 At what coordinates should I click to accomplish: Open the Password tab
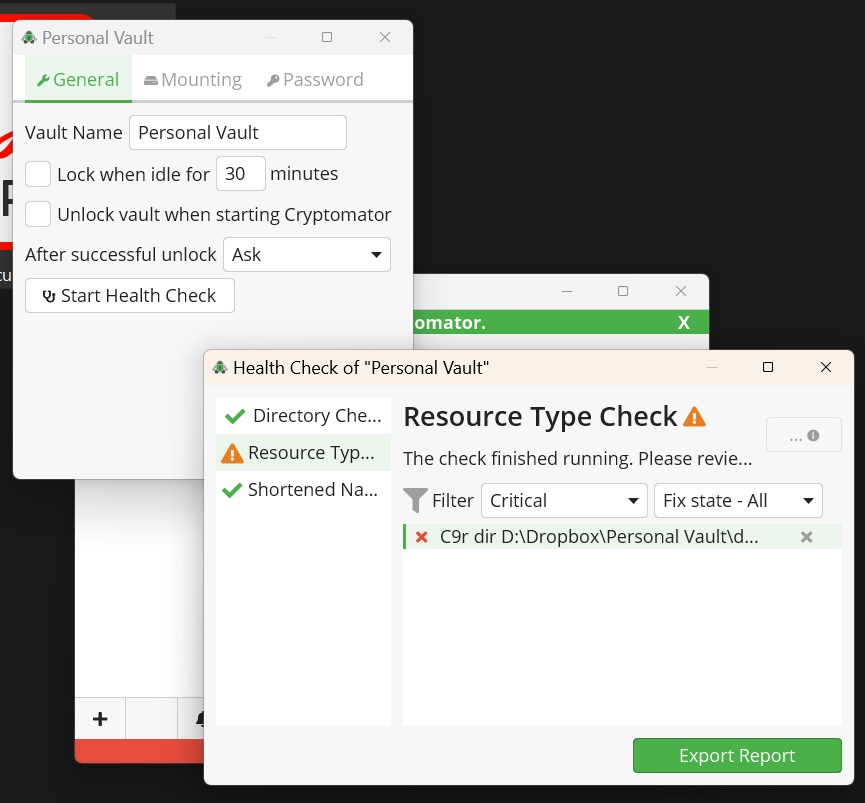click(315, 80)
